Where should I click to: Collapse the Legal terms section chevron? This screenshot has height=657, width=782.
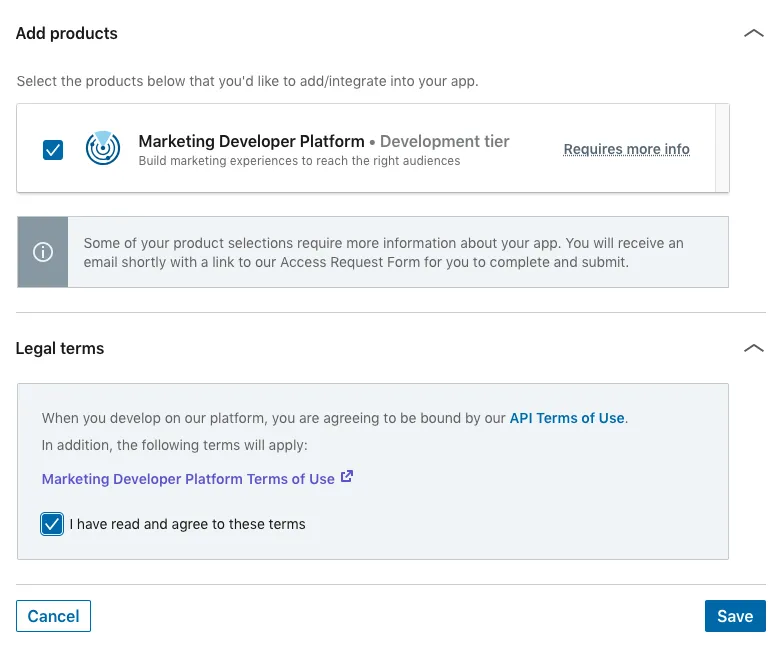[x=754, y=348]
